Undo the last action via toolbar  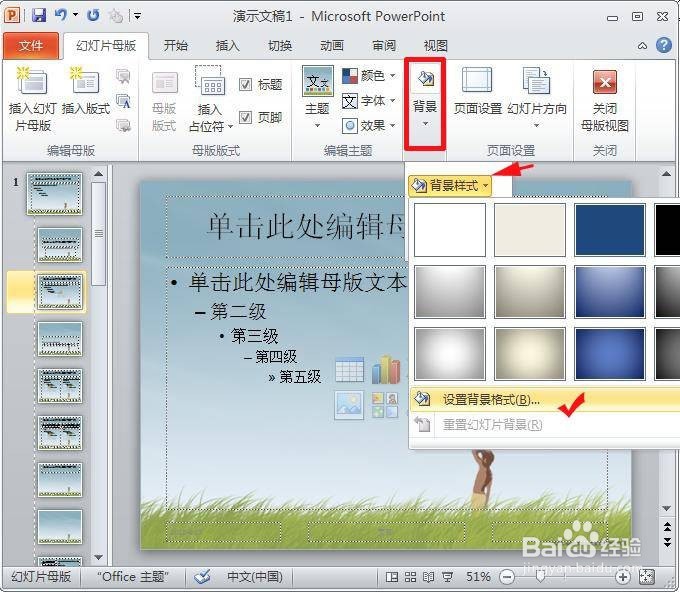[x=61, y=16]
